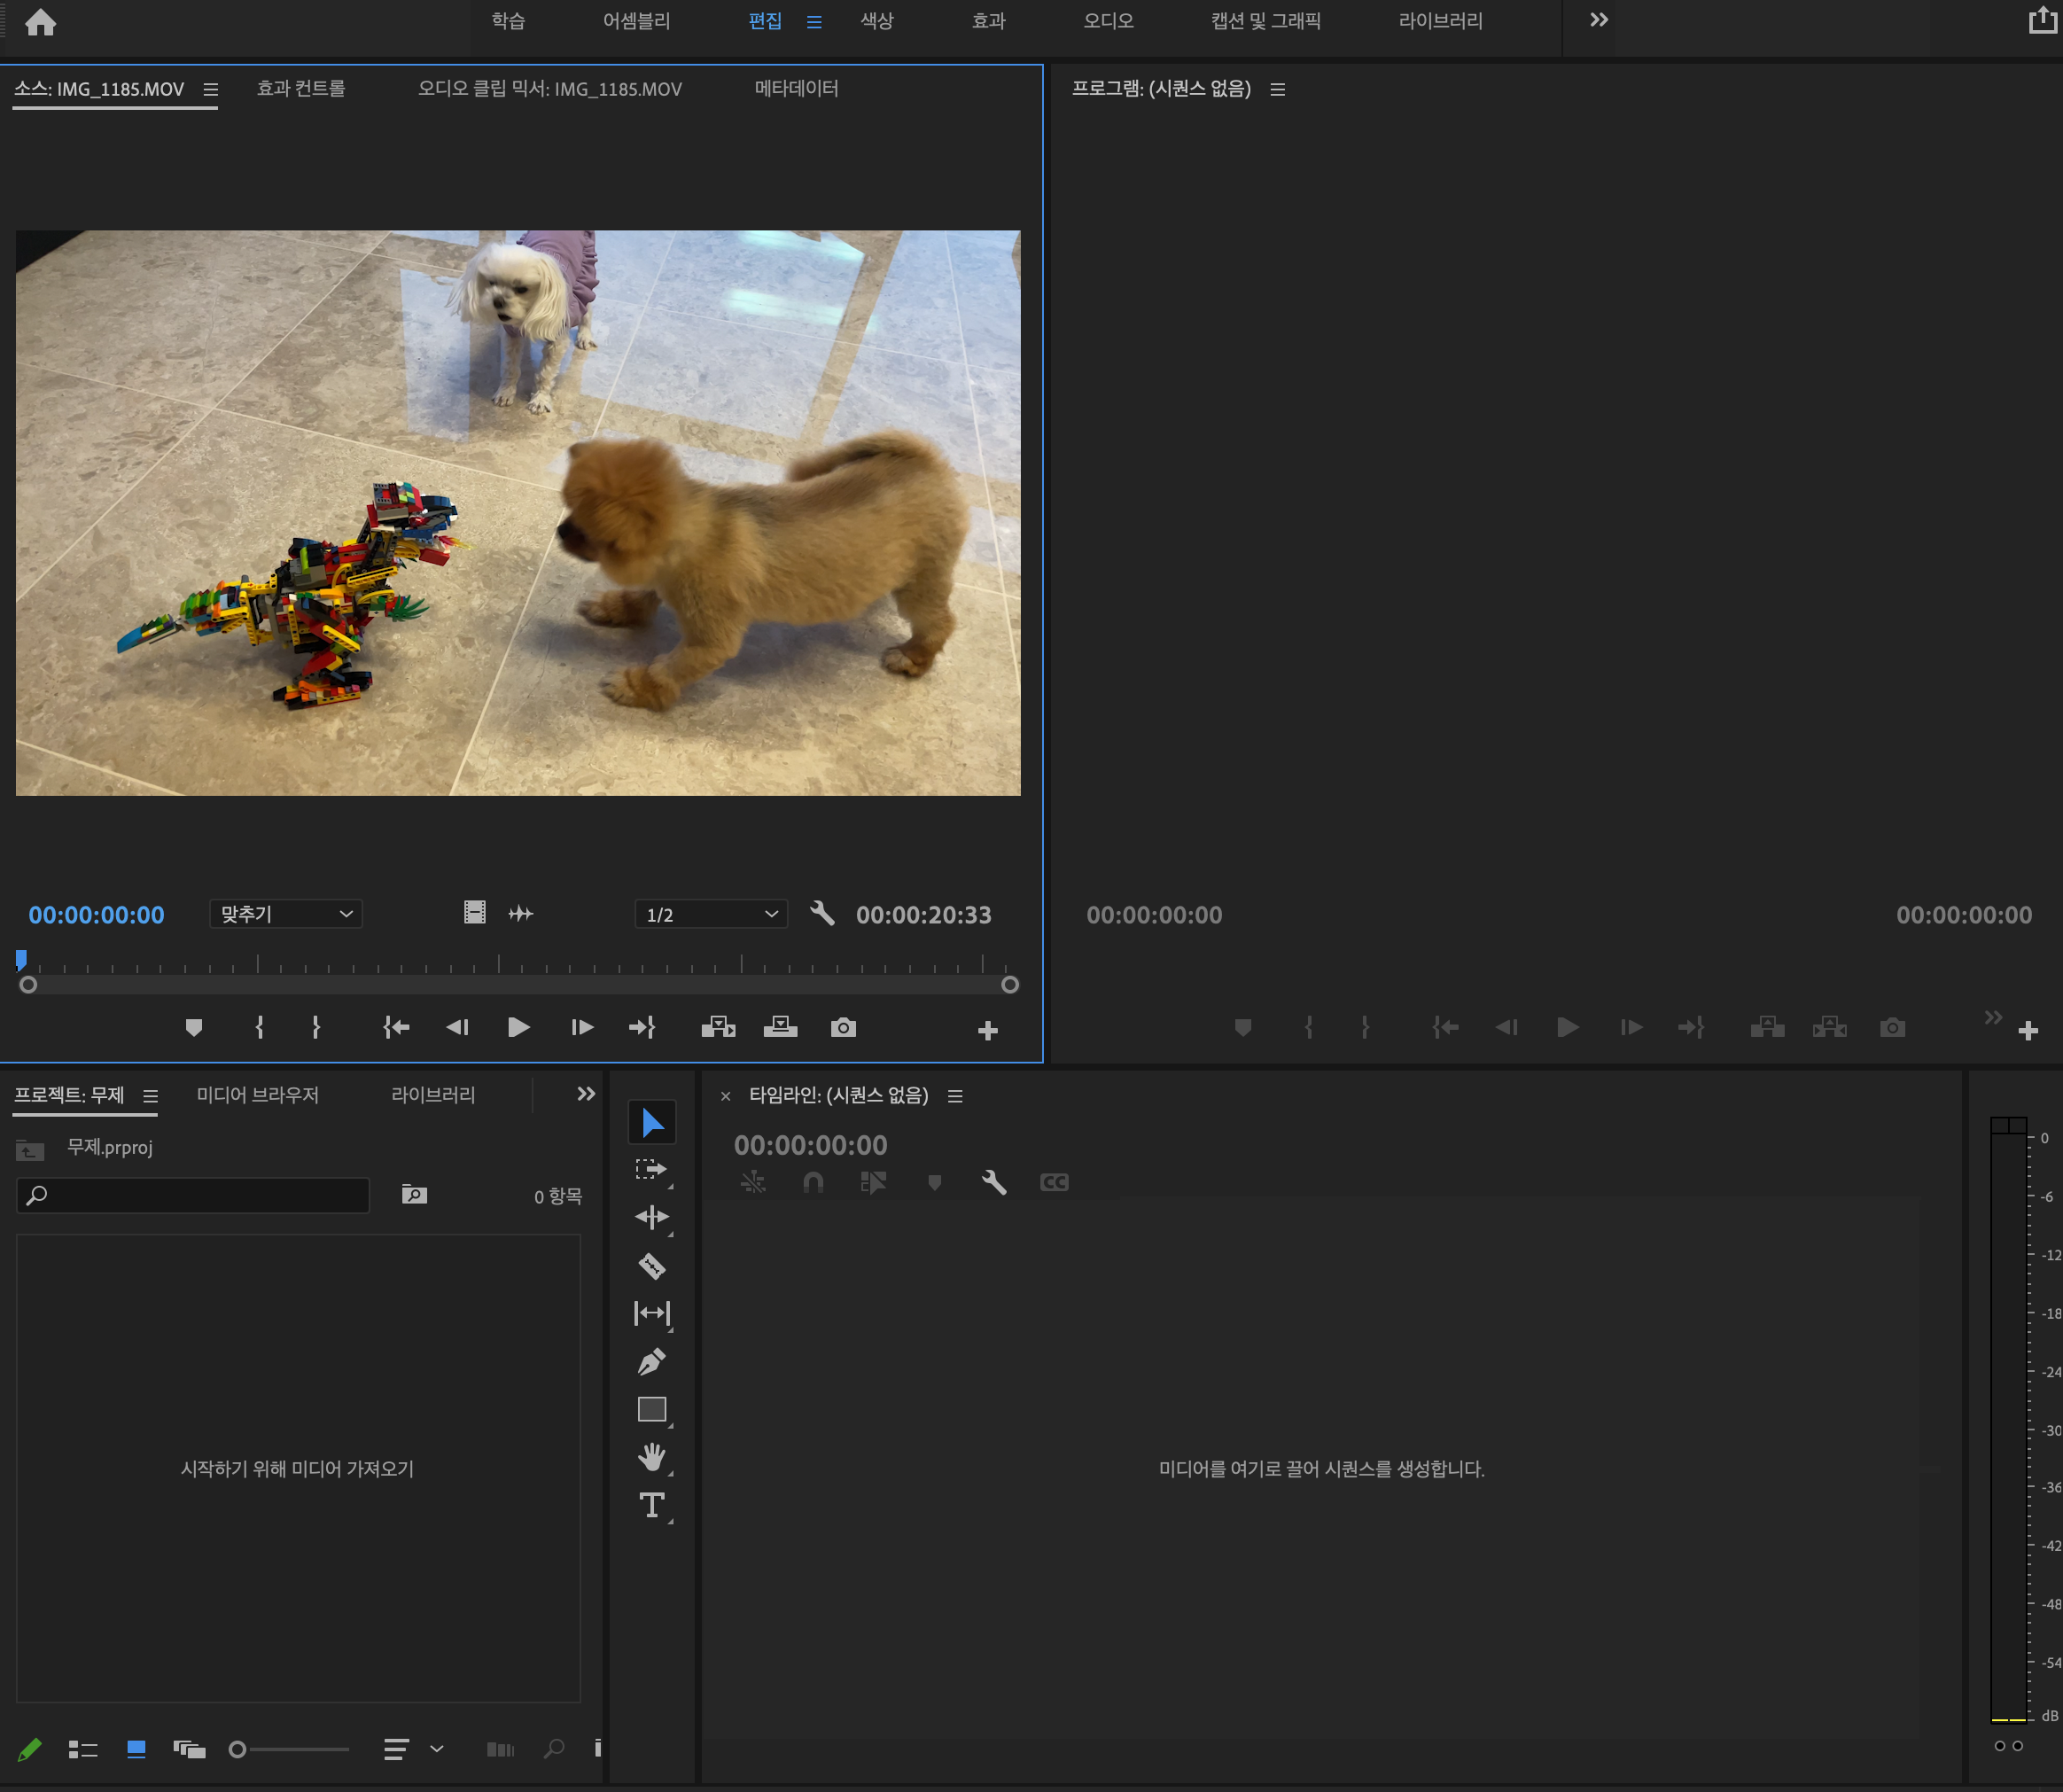Viewport: 2063px width, 1792px height.
Task: Click the Export Frame camera icon in Source monitor
Action: [842, 1028]
